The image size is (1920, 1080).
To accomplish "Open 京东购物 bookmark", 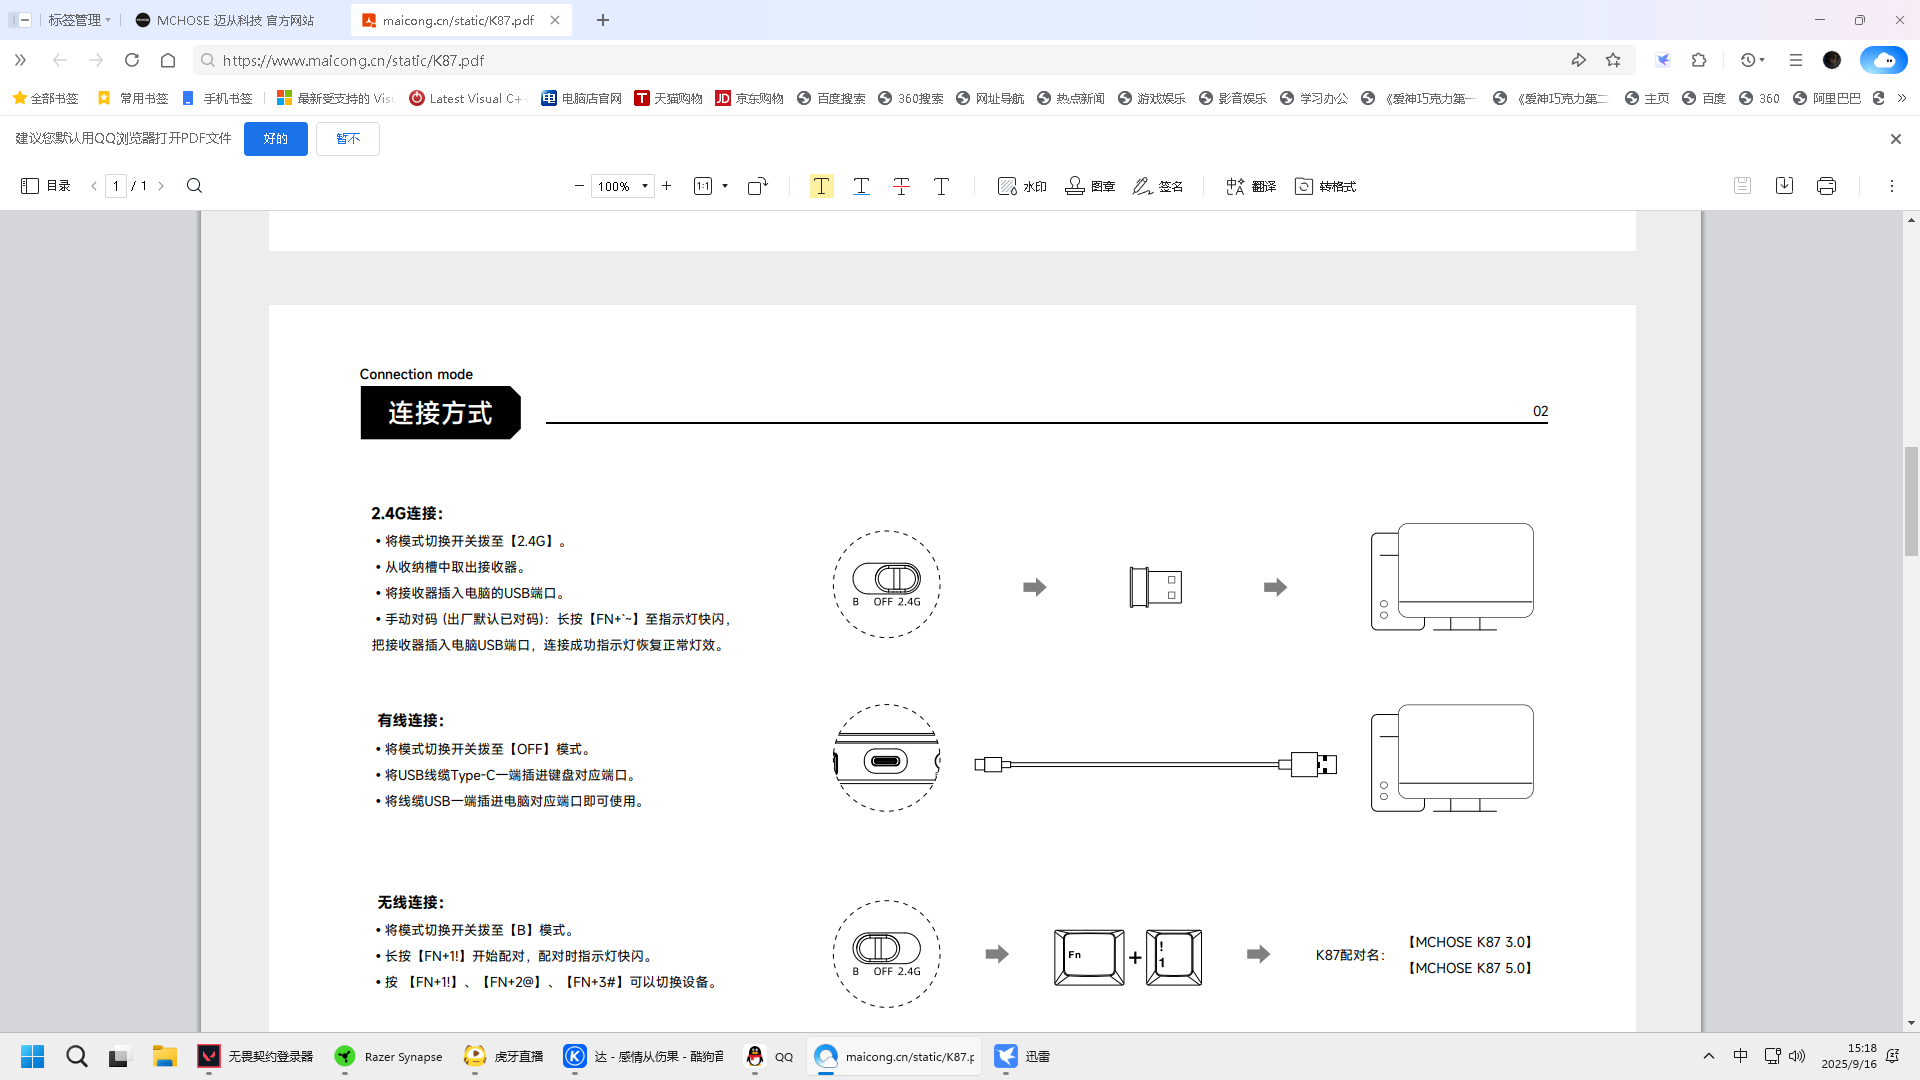I will pyautogui.click(x=749, y=98).
